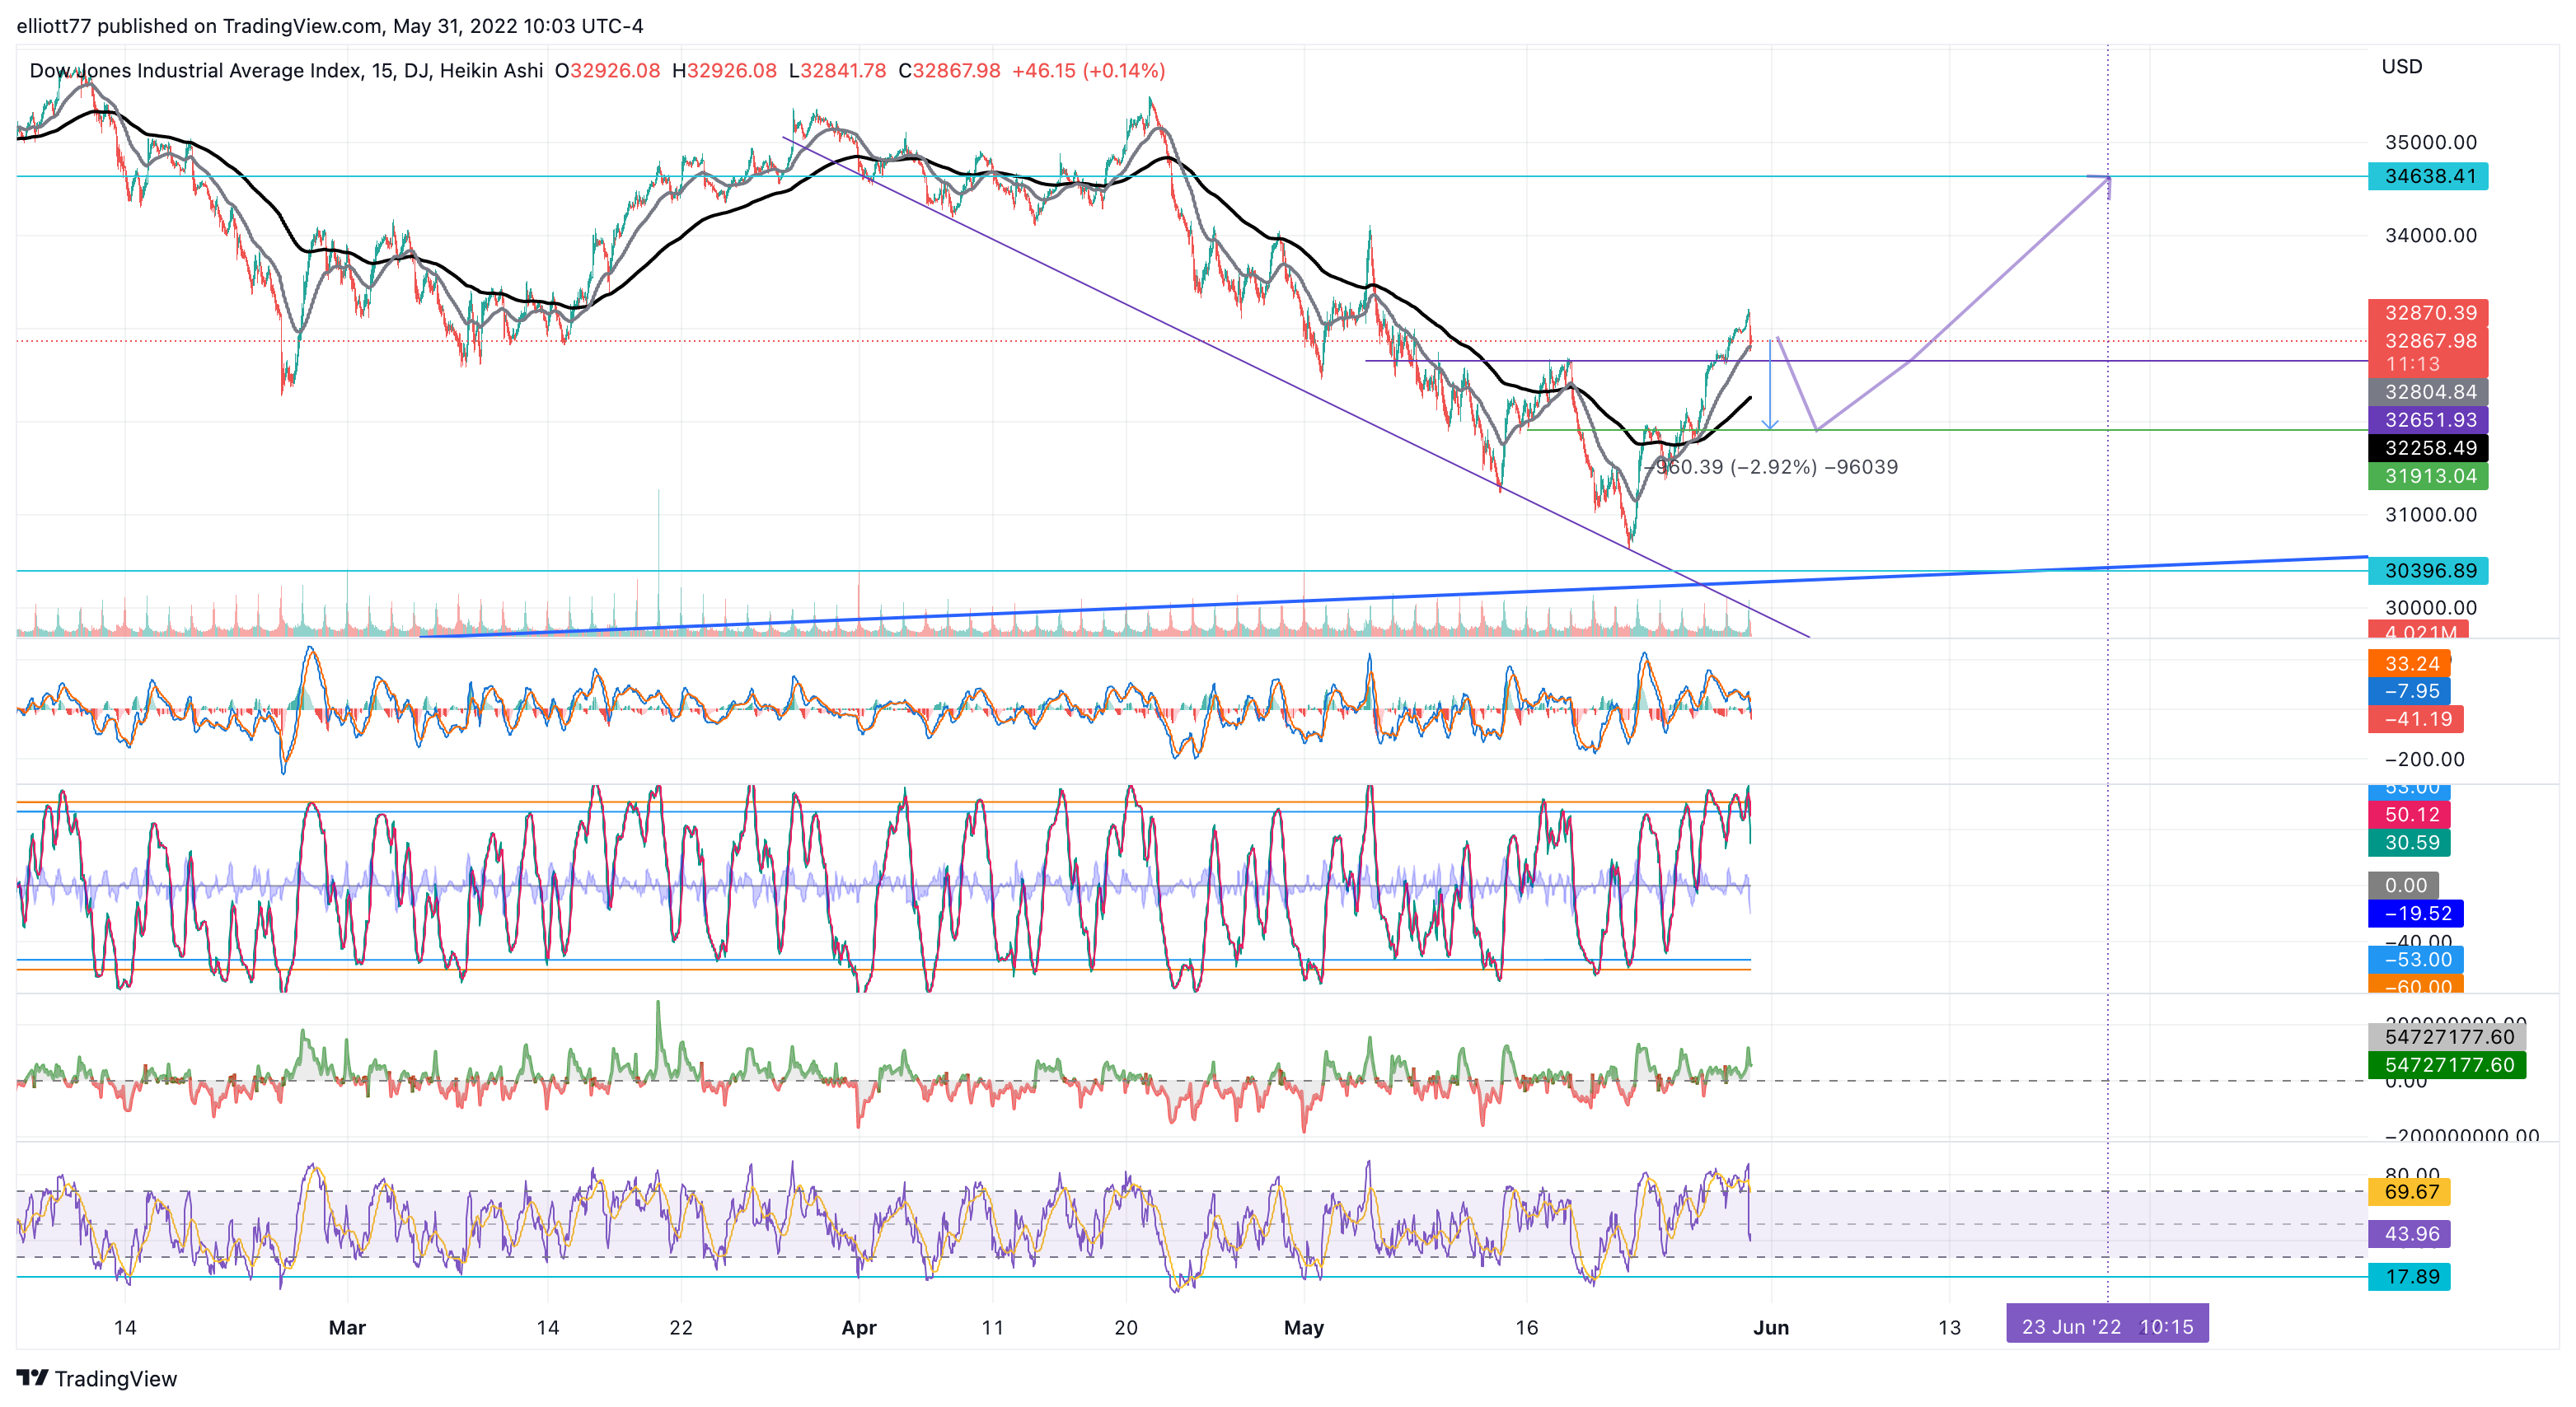Click the H32926.08 high value
This screenshot has width=2576, height=1407.
(724, 71)
